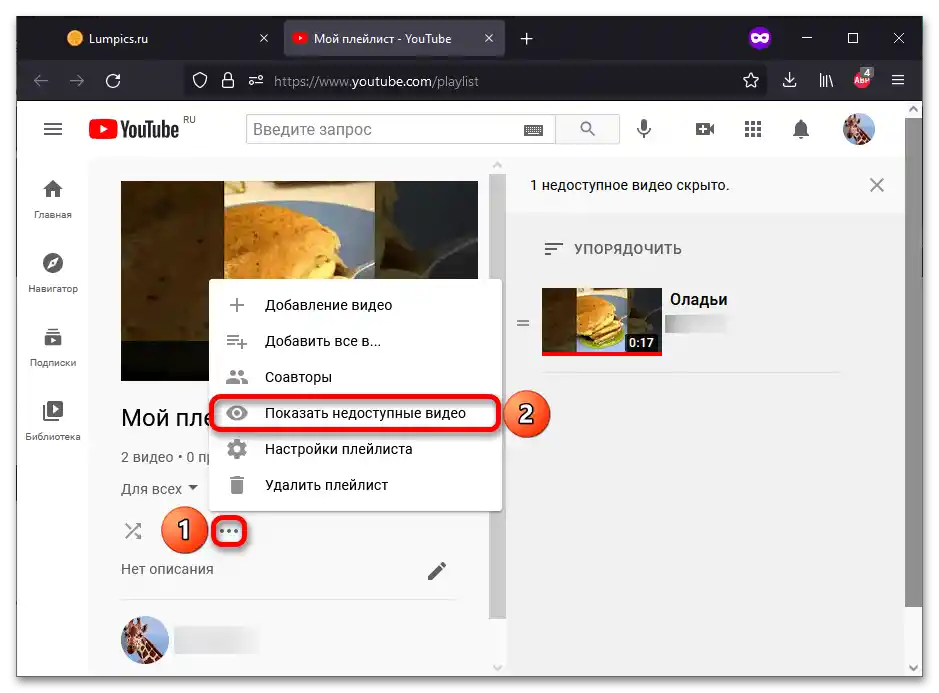This screenshot has height=693, width=939.
Task: Open the YouTube apps grid
Action: pos(753,129)
